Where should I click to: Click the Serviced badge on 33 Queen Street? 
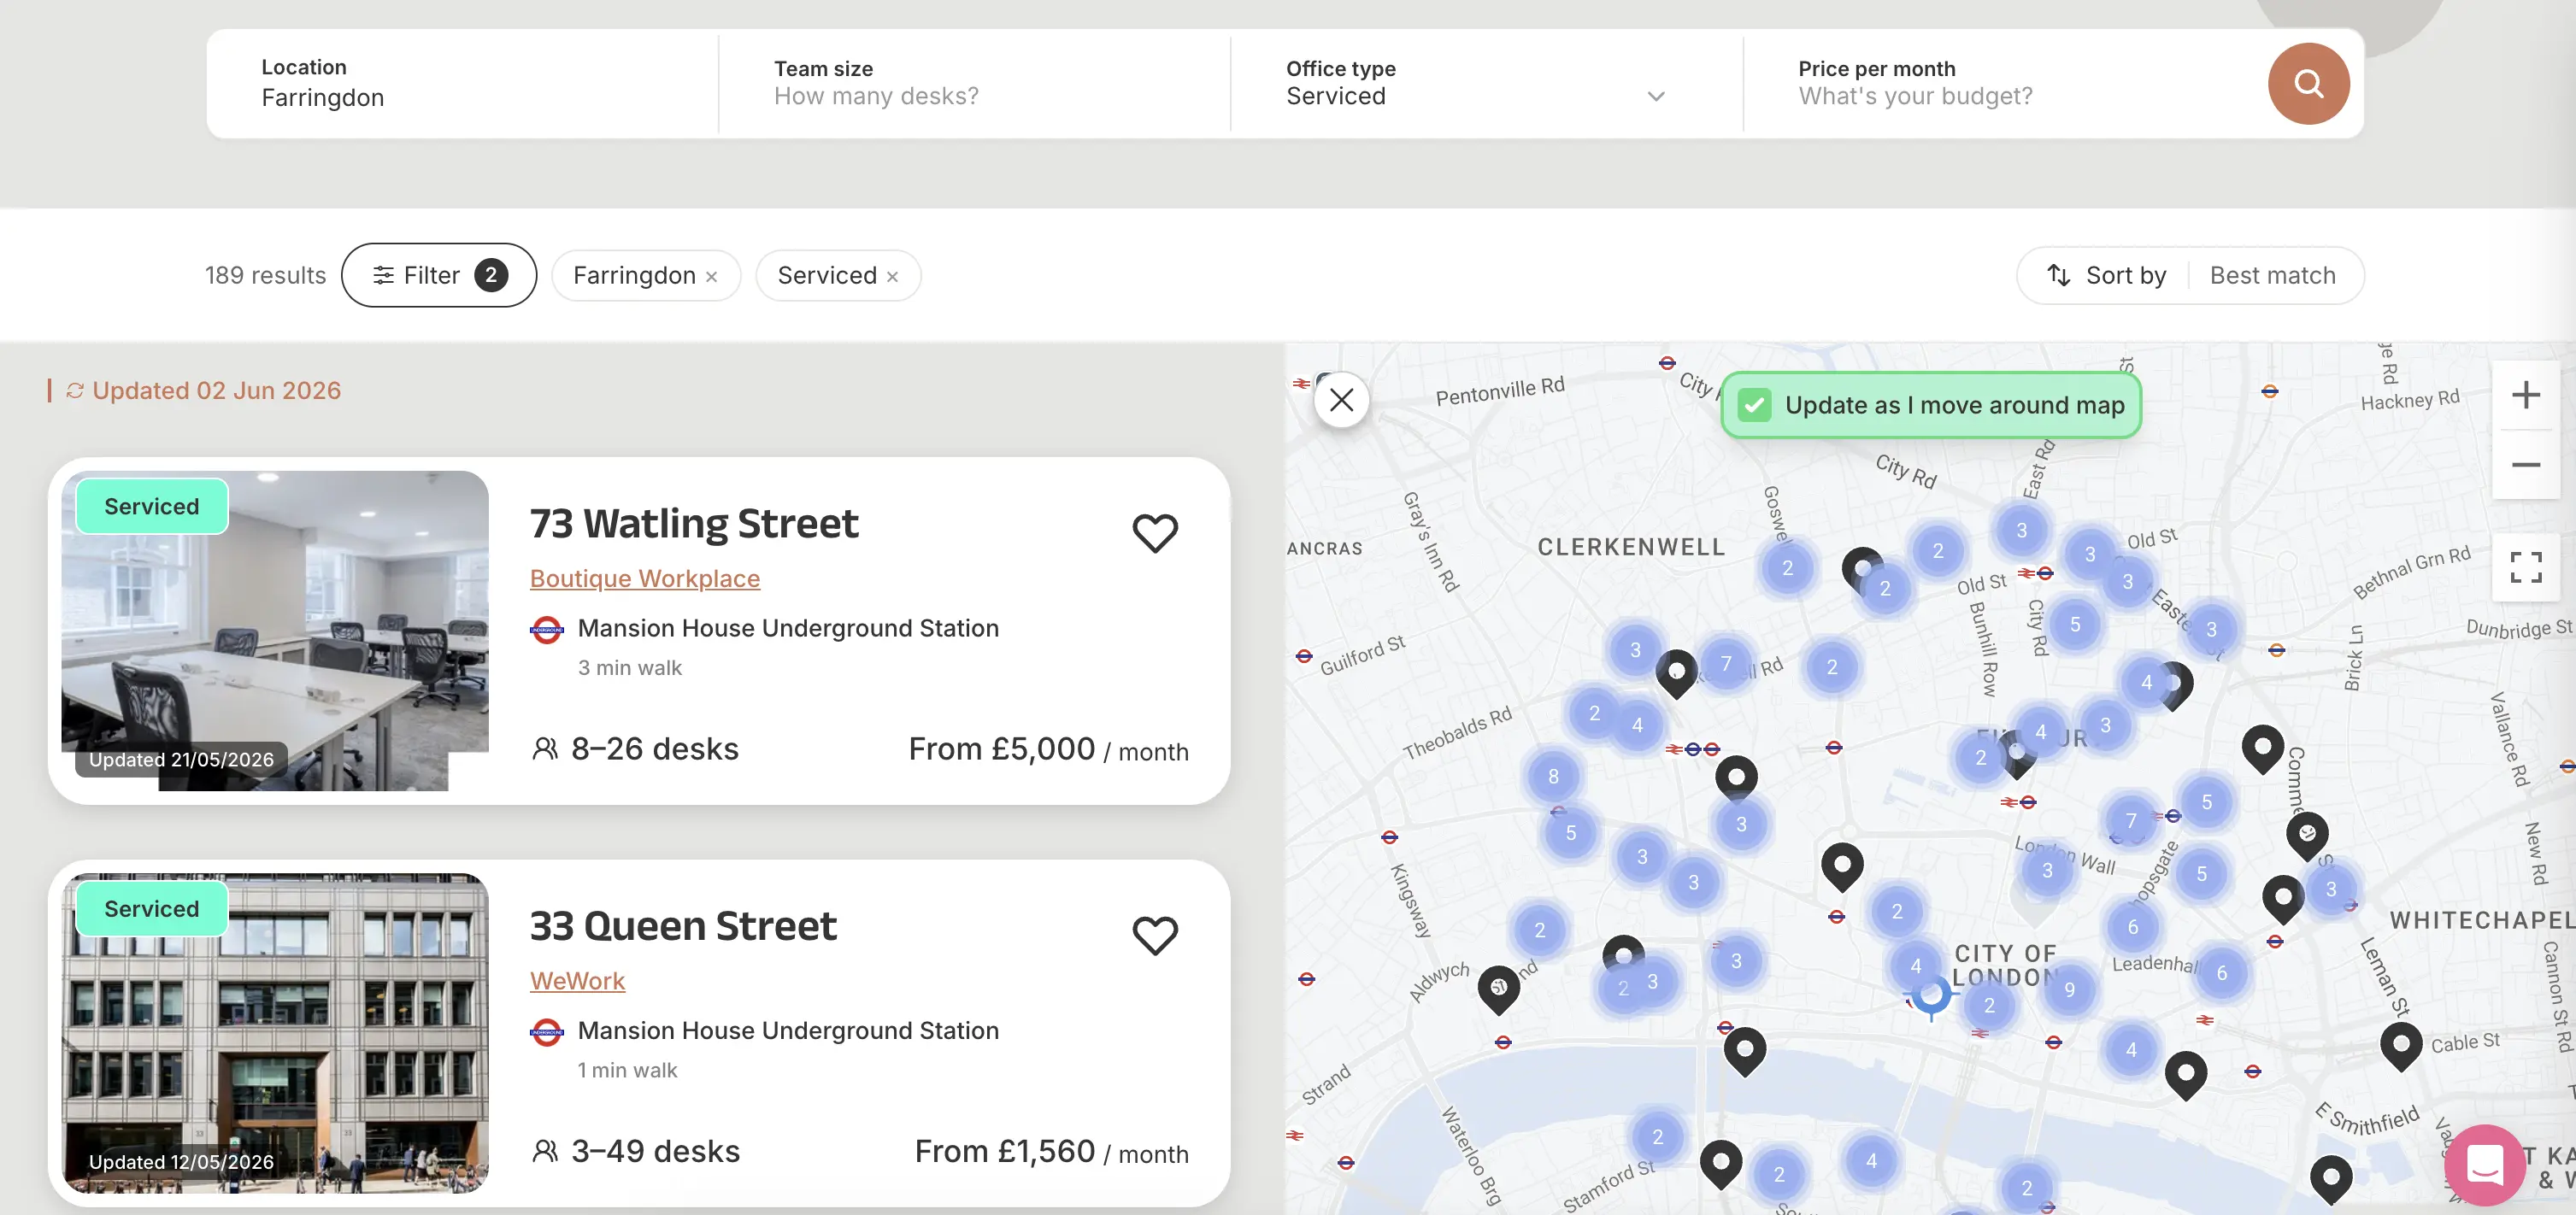[x=152, y=908]
